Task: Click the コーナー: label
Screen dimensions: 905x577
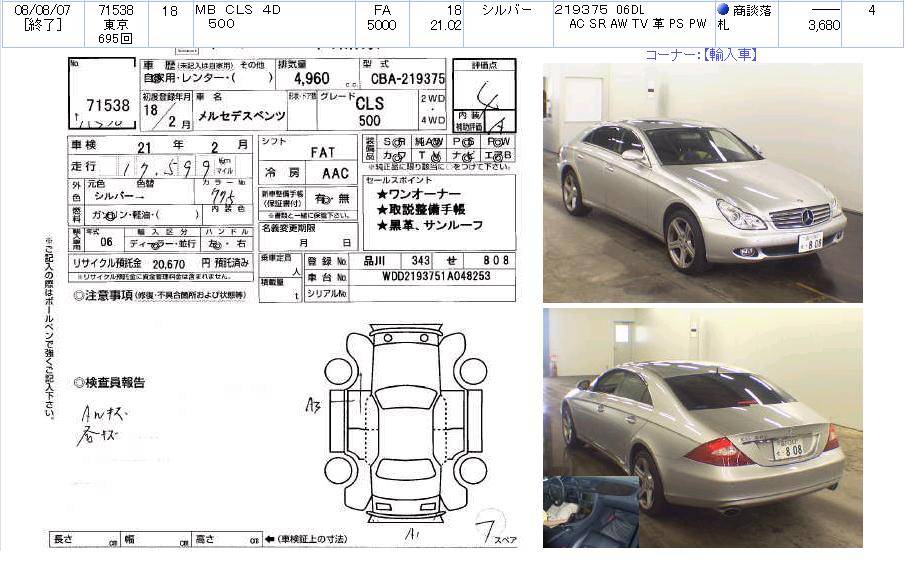Action: click(x=673, y=55)
